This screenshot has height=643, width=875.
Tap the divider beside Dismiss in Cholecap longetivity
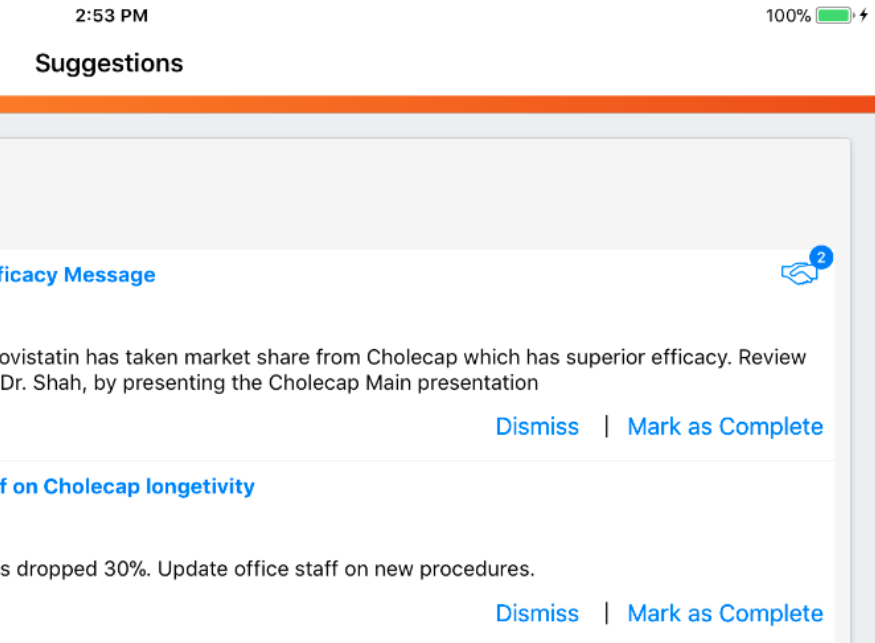click(x=606, y=613)
